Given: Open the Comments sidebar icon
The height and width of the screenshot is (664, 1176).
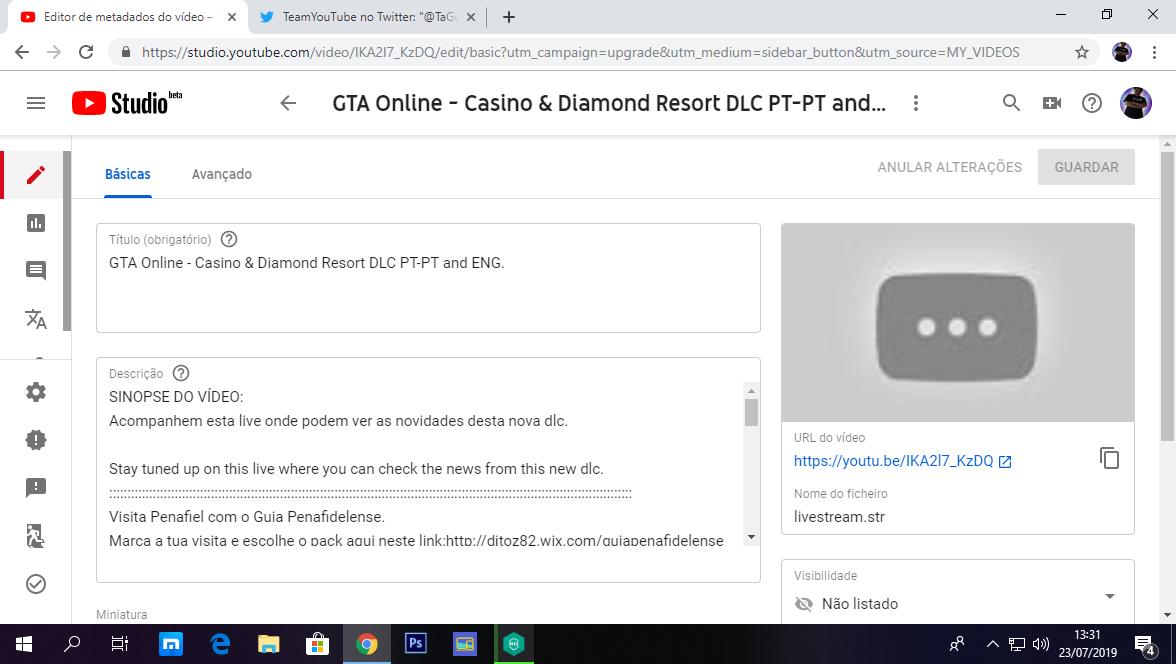Looking at the screenshot, I should (36, 270).
